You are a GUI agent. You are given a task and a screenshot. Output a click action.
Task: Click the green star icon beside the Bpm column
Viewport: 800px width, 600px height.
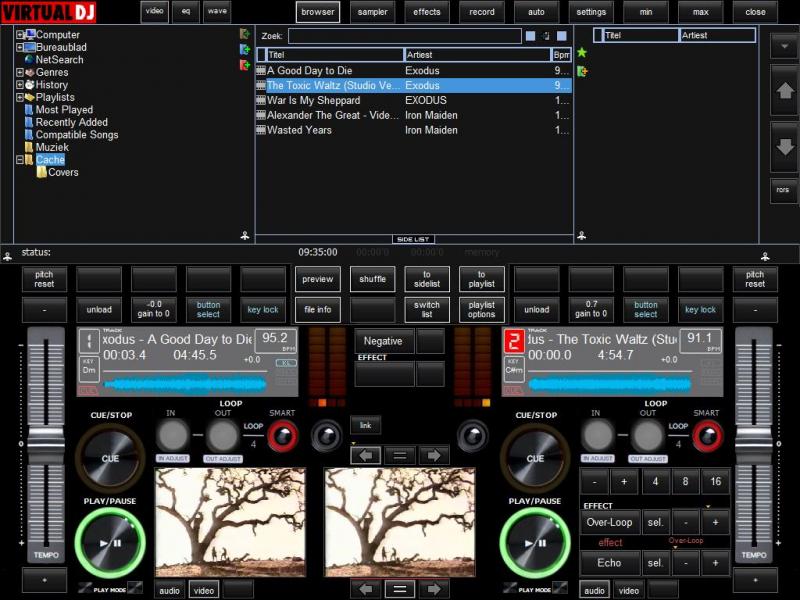pyautogui.click(x=582, y=53)
